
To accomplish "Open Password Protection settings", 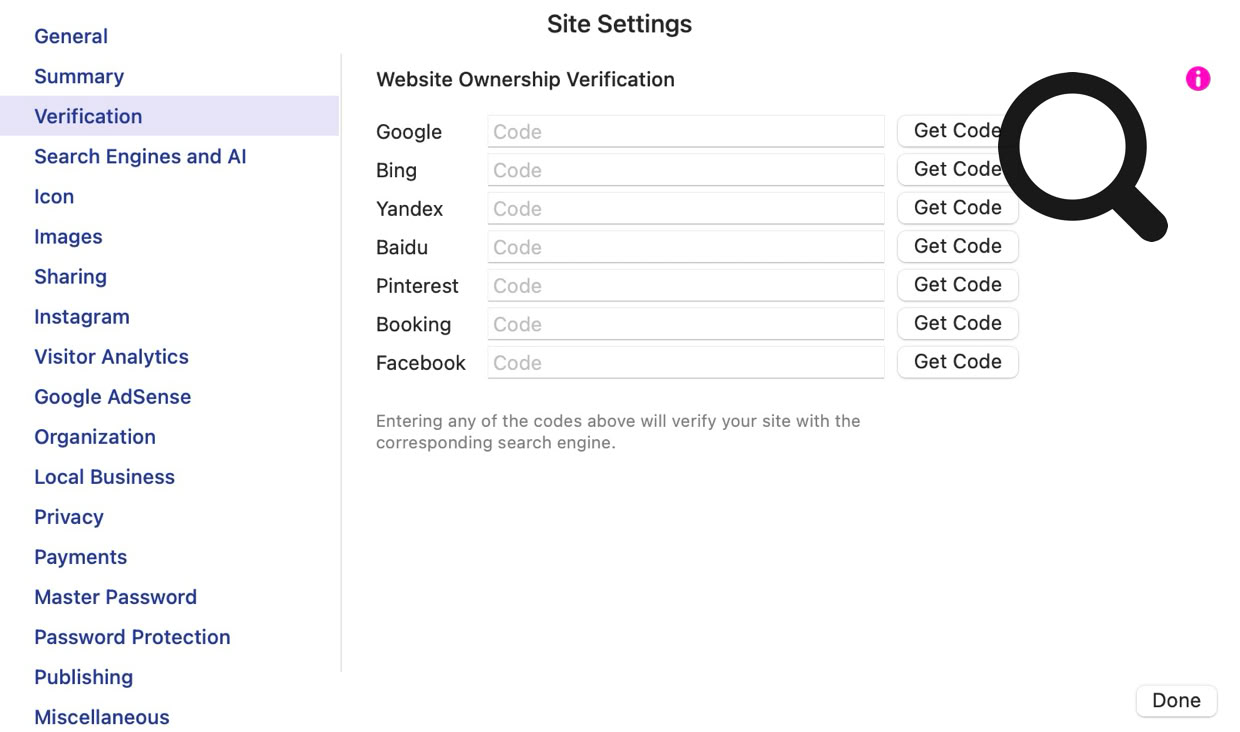I will tap(132, 636).
